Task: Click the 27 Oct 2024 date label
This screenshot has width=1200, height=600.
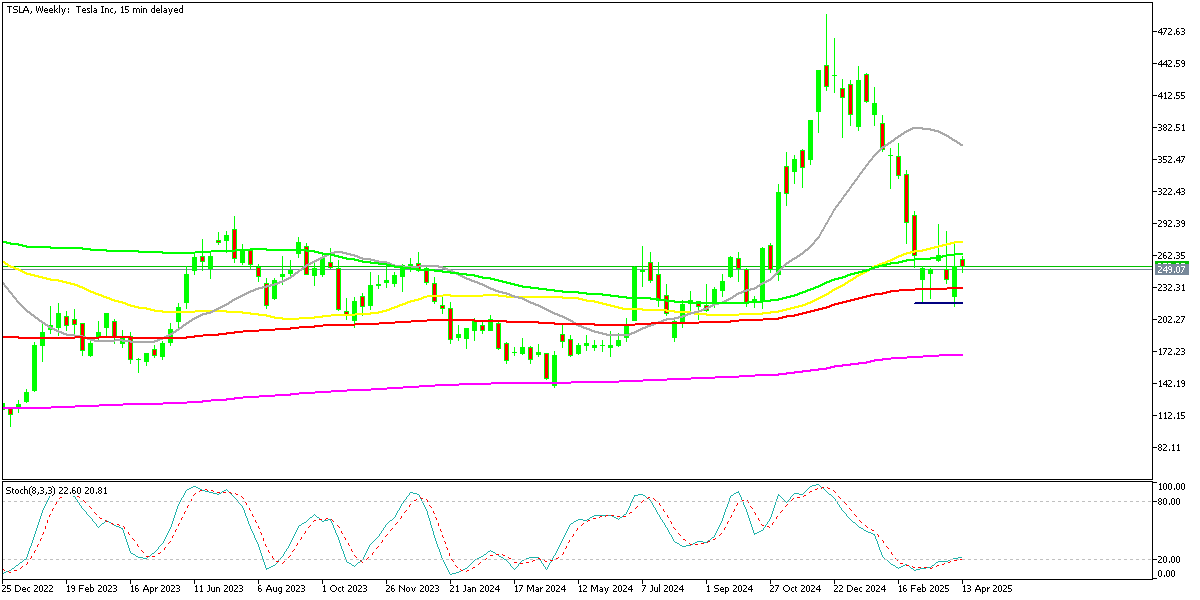Action: pyautogui.click(x=796, y=591)
